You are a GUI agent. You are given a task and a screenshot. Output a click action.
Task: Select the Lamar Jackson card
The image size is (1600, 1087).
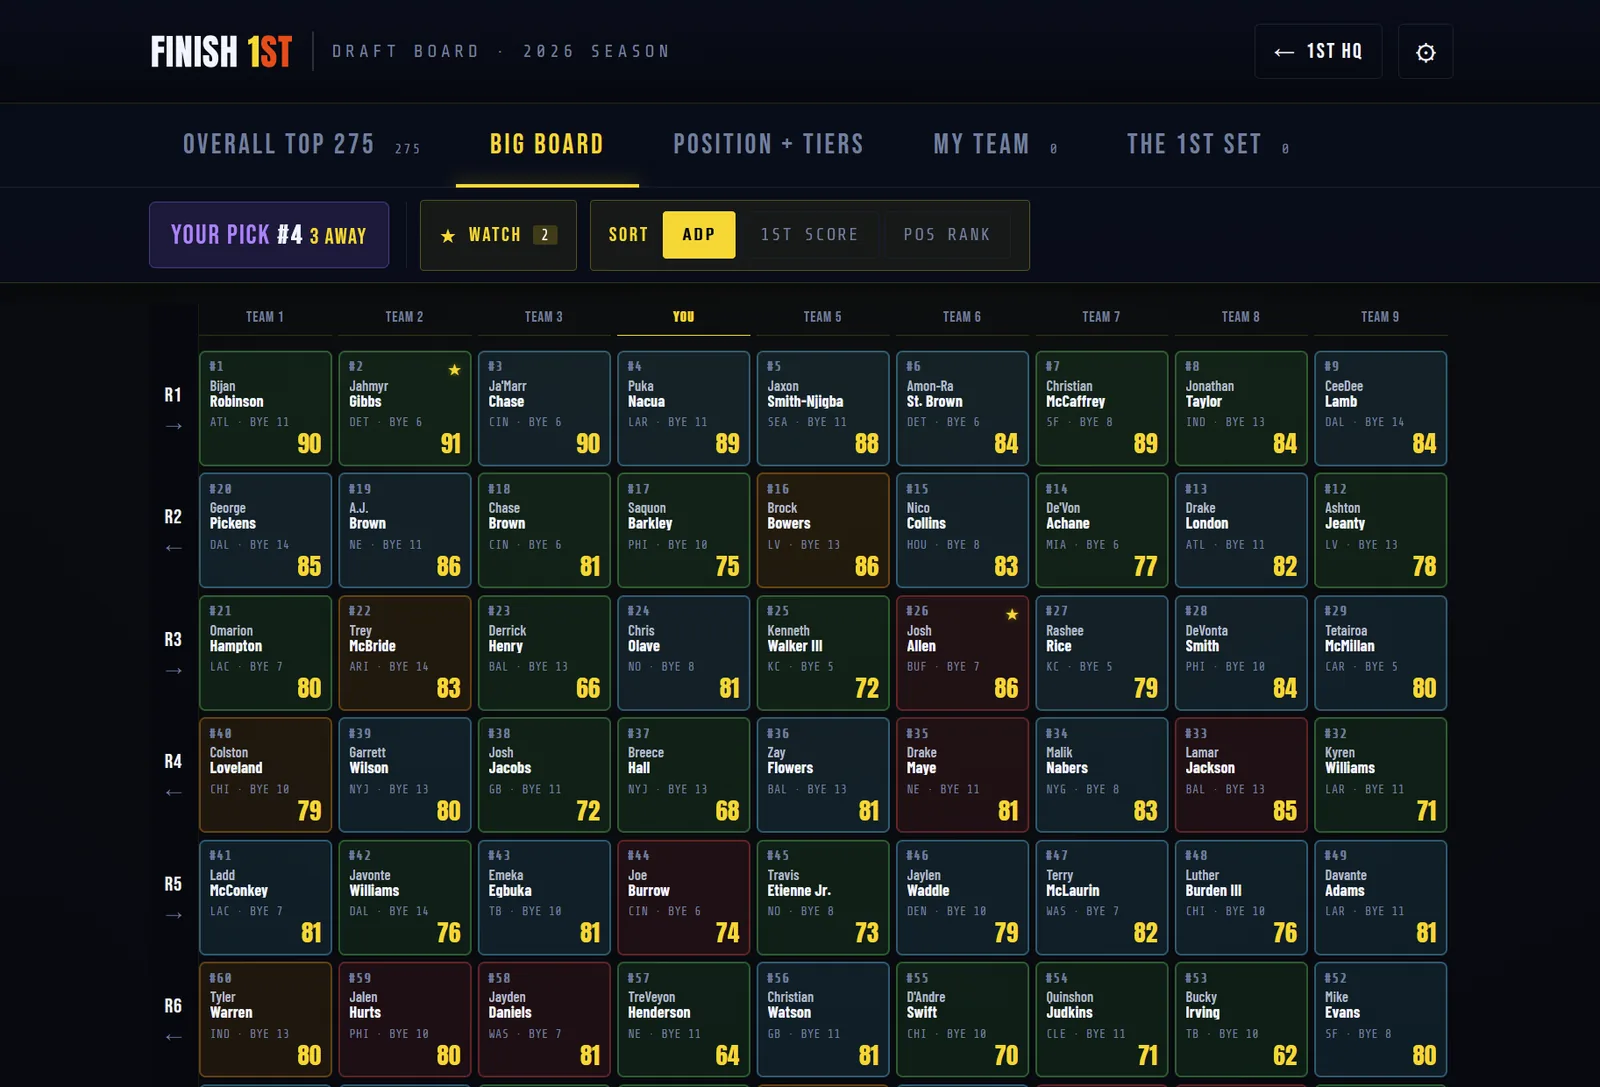(x=1241, y=775)
